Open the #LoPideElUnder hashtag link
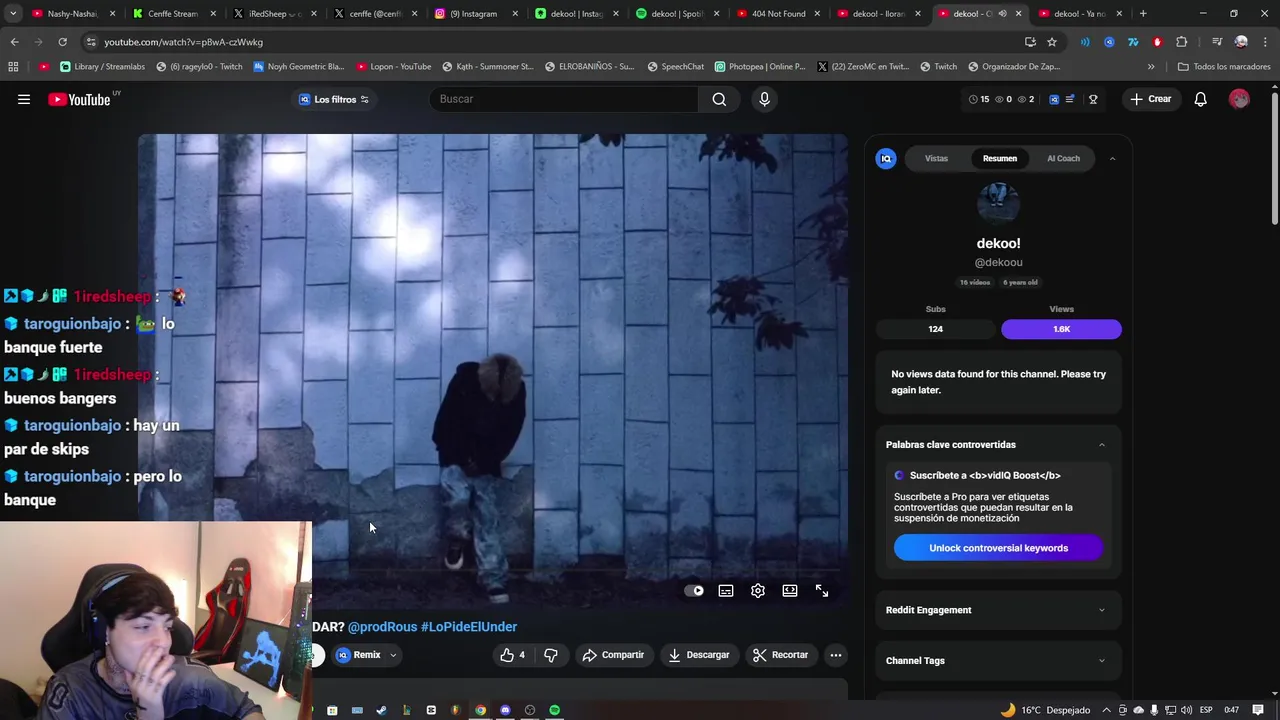The width and height of the screenshot is (1280, 720). pos(469,627)
